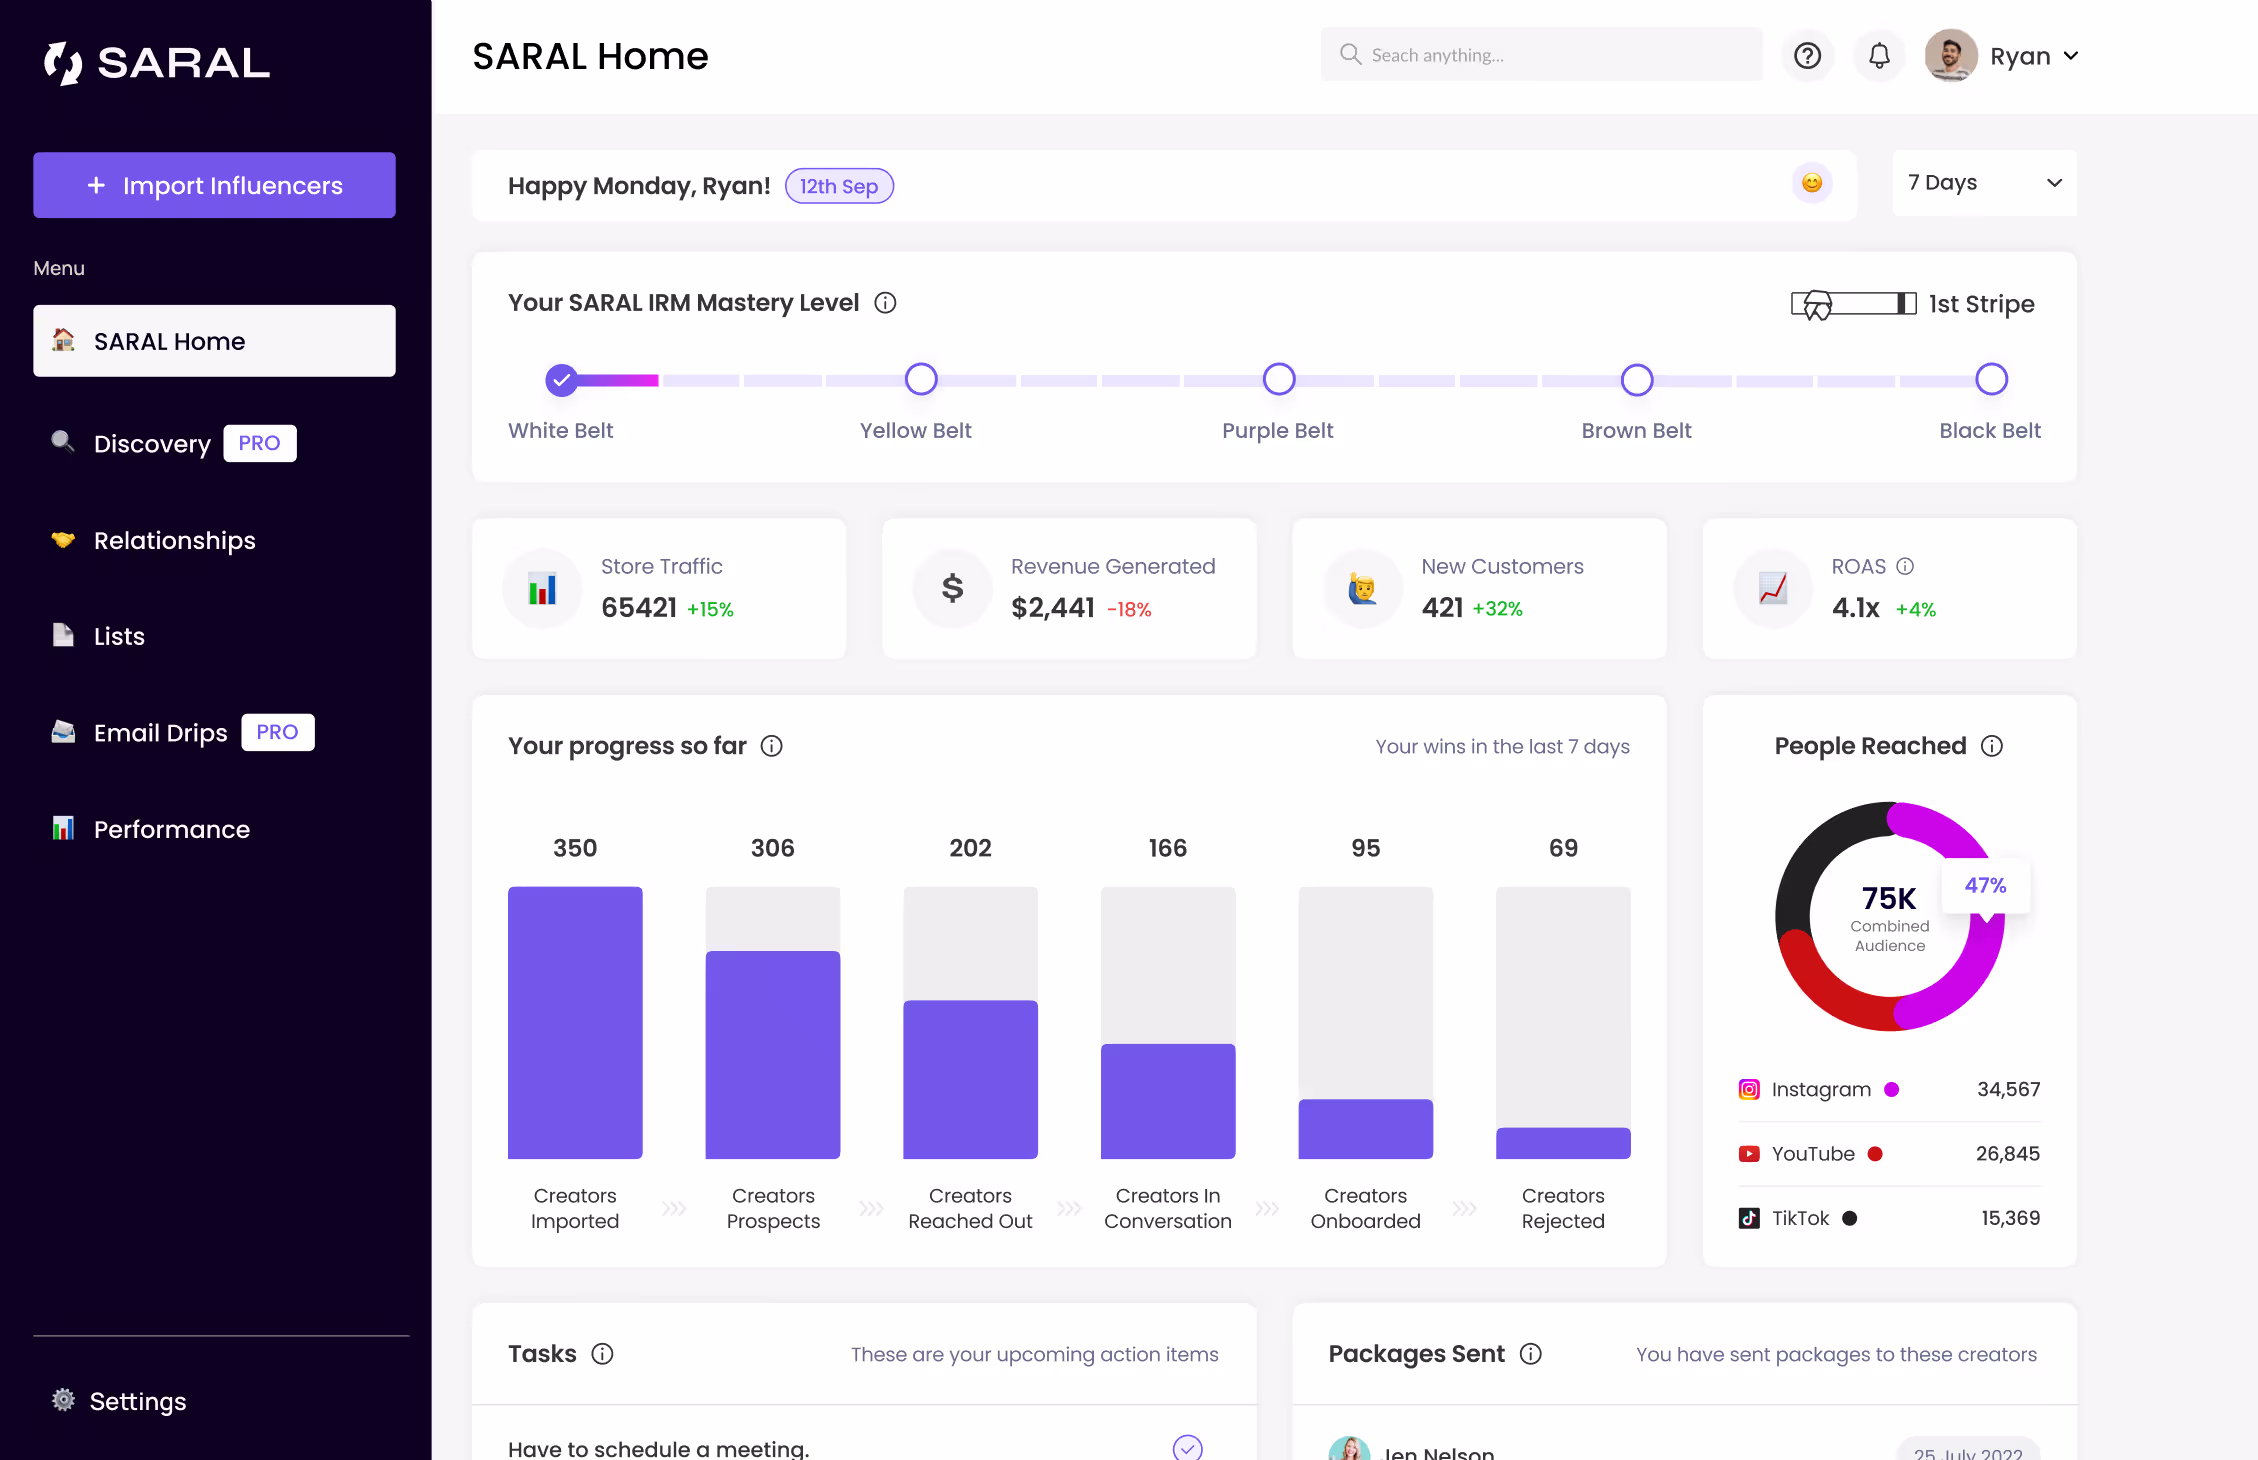This screenshot has height=1460, width=2258.
Task: Click the Import Influencers button
Action: (x=214, y=185)
